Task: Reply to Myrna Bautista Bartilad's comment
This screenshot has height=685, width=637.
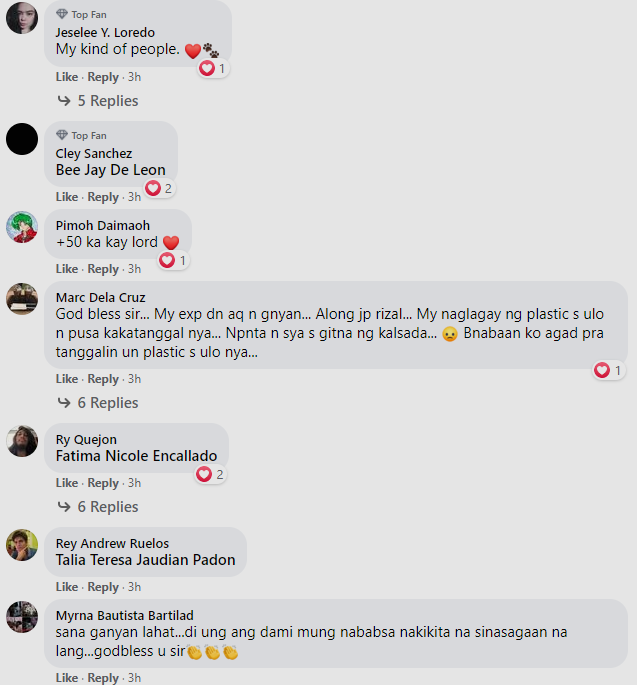Action: 103,678
